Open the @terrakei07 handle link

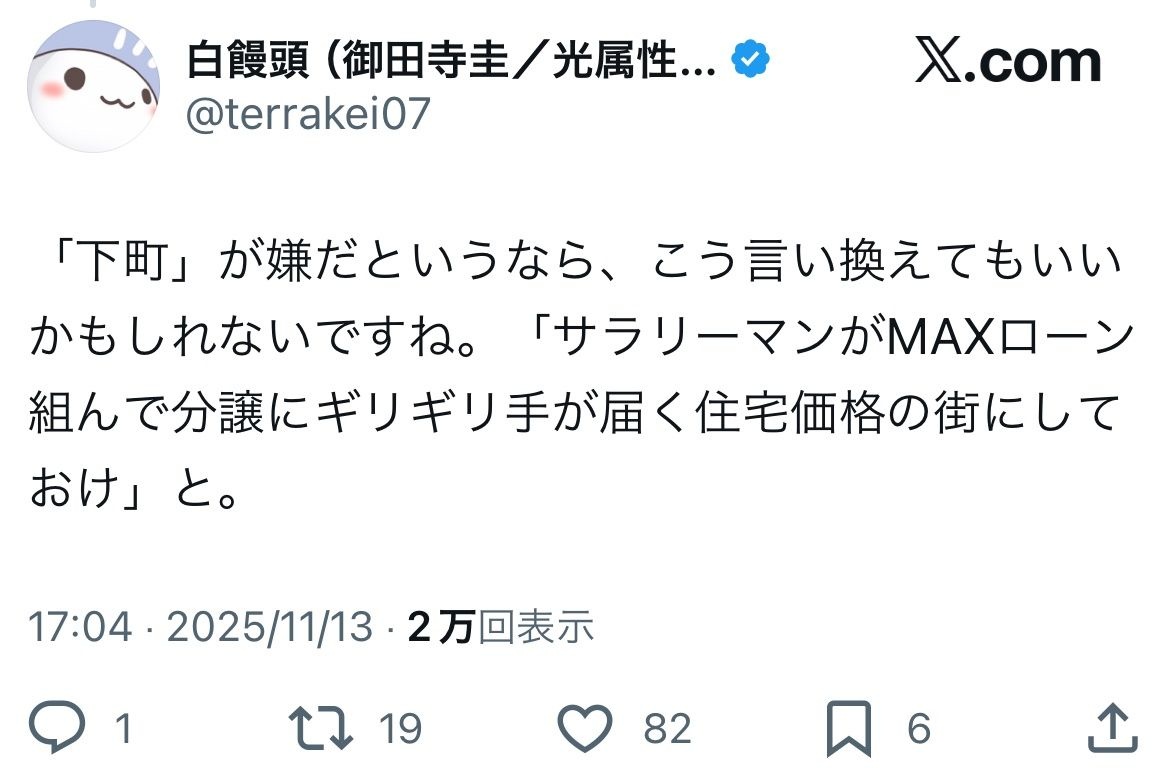[308, 114]
